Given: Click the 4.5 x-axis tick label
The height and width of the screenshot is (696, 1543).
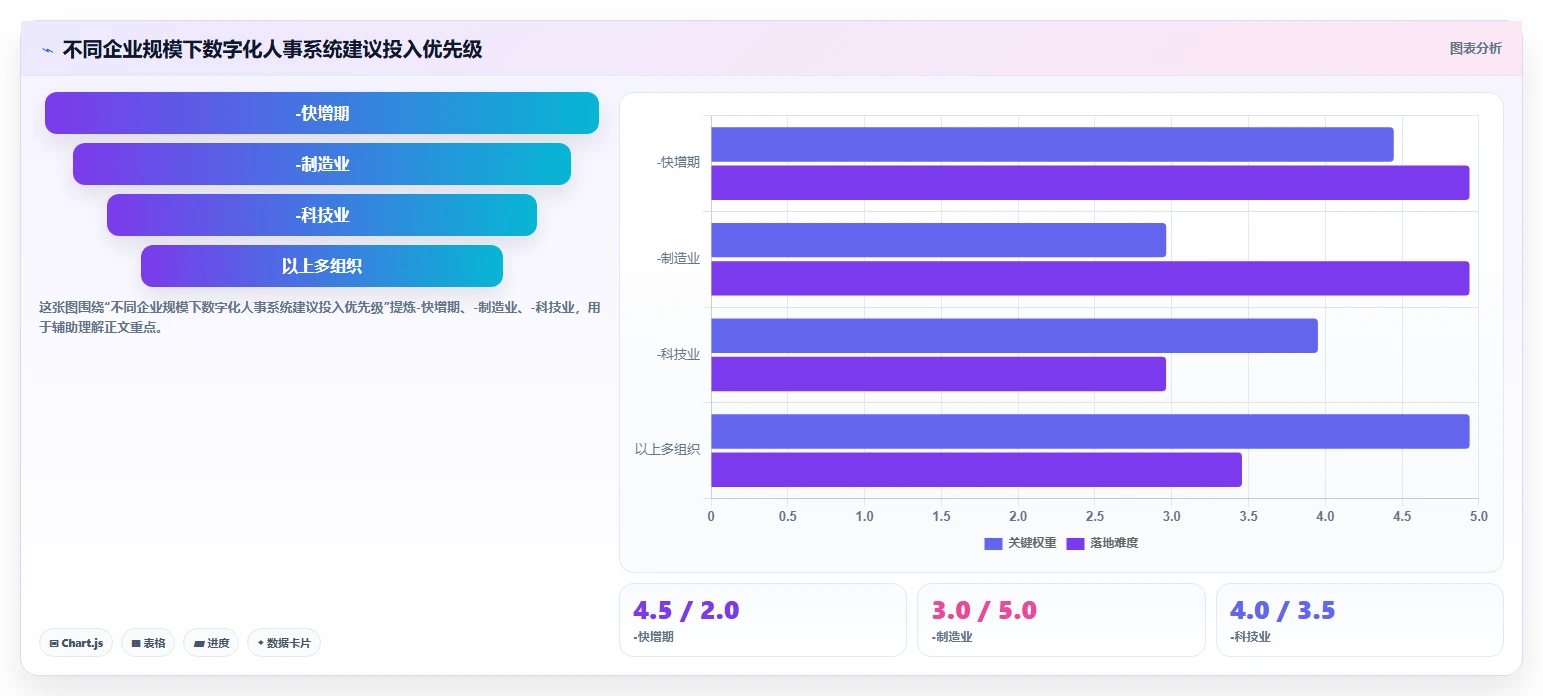Looking at the screenshot, I should click(1402, 517).
